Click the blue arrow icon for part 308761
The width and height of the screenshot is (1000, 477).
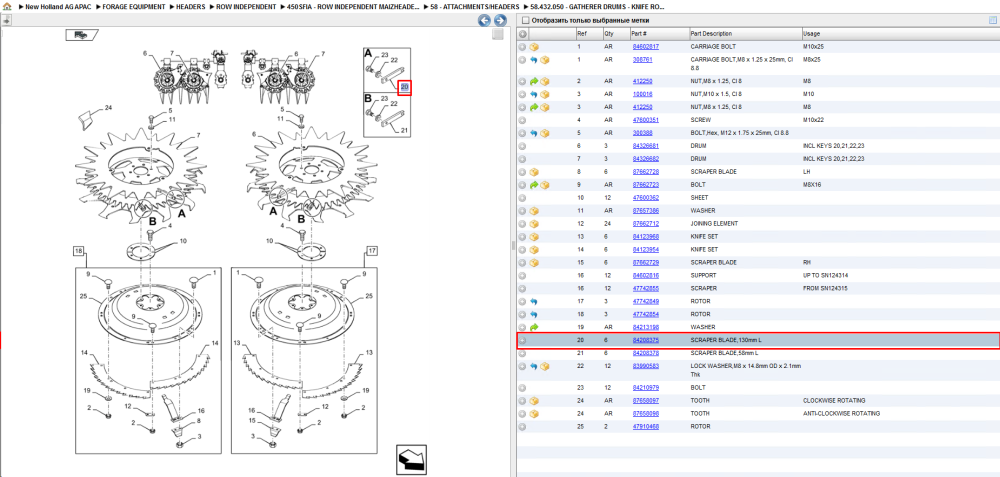coord(534,60)
